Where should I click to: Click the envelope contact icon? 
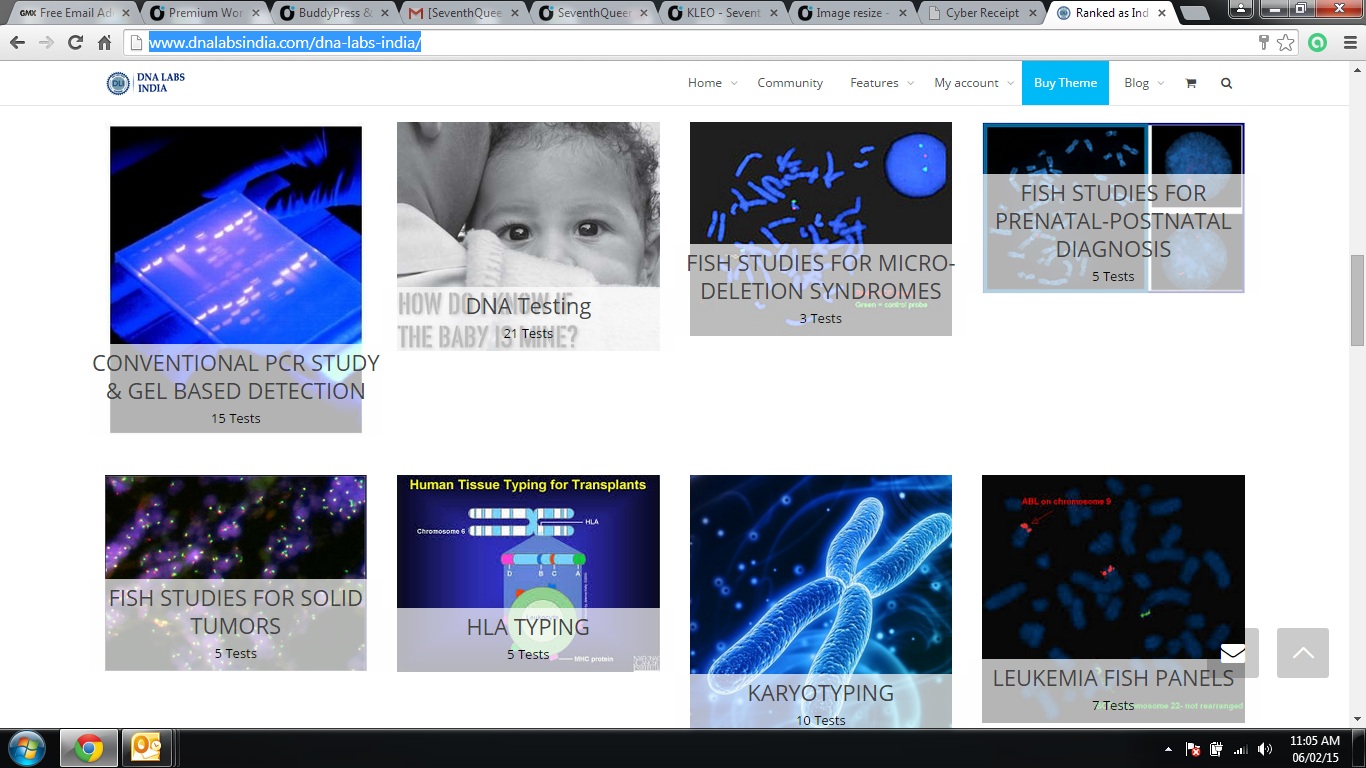coord(1232,653)
